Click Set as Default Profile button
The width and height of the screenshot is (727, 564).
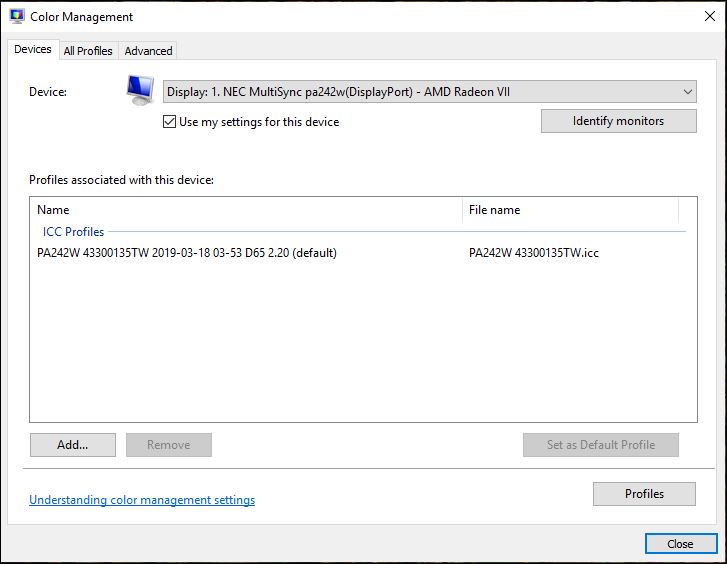[x=601, y=445]
